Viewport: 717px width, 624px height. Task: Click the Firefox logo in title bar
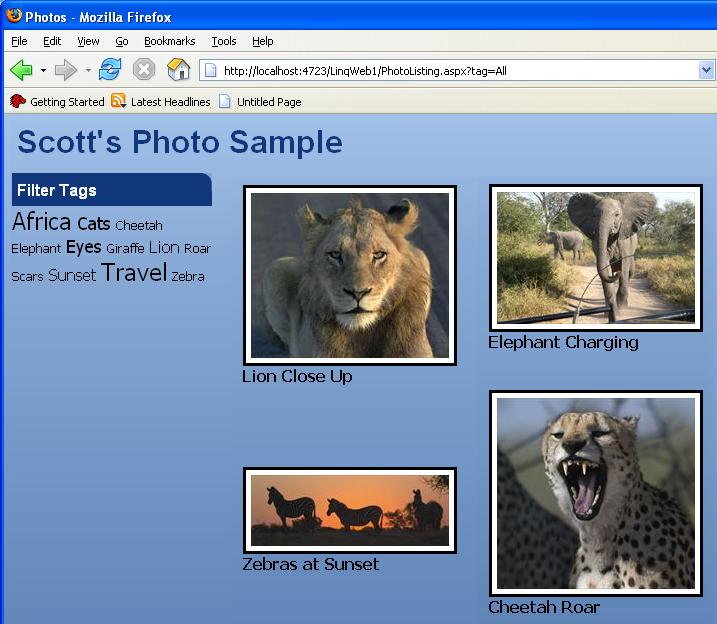14,16
